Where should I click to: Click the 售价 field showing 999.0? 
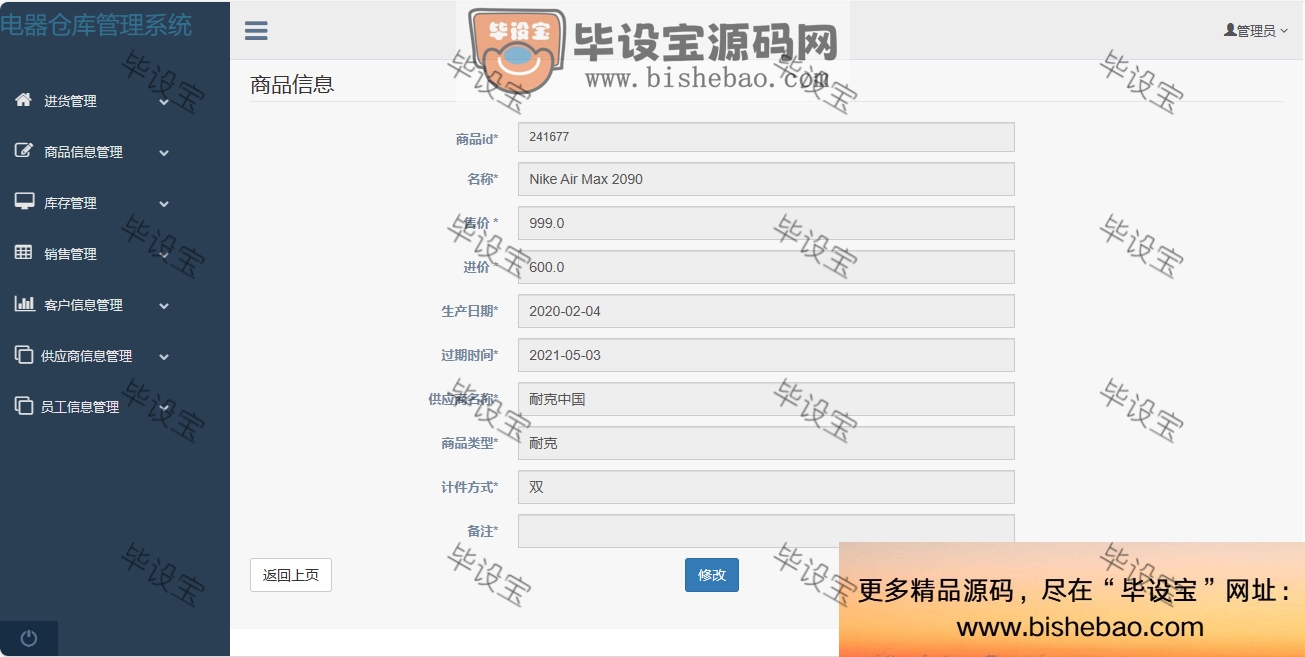point(766,223)
